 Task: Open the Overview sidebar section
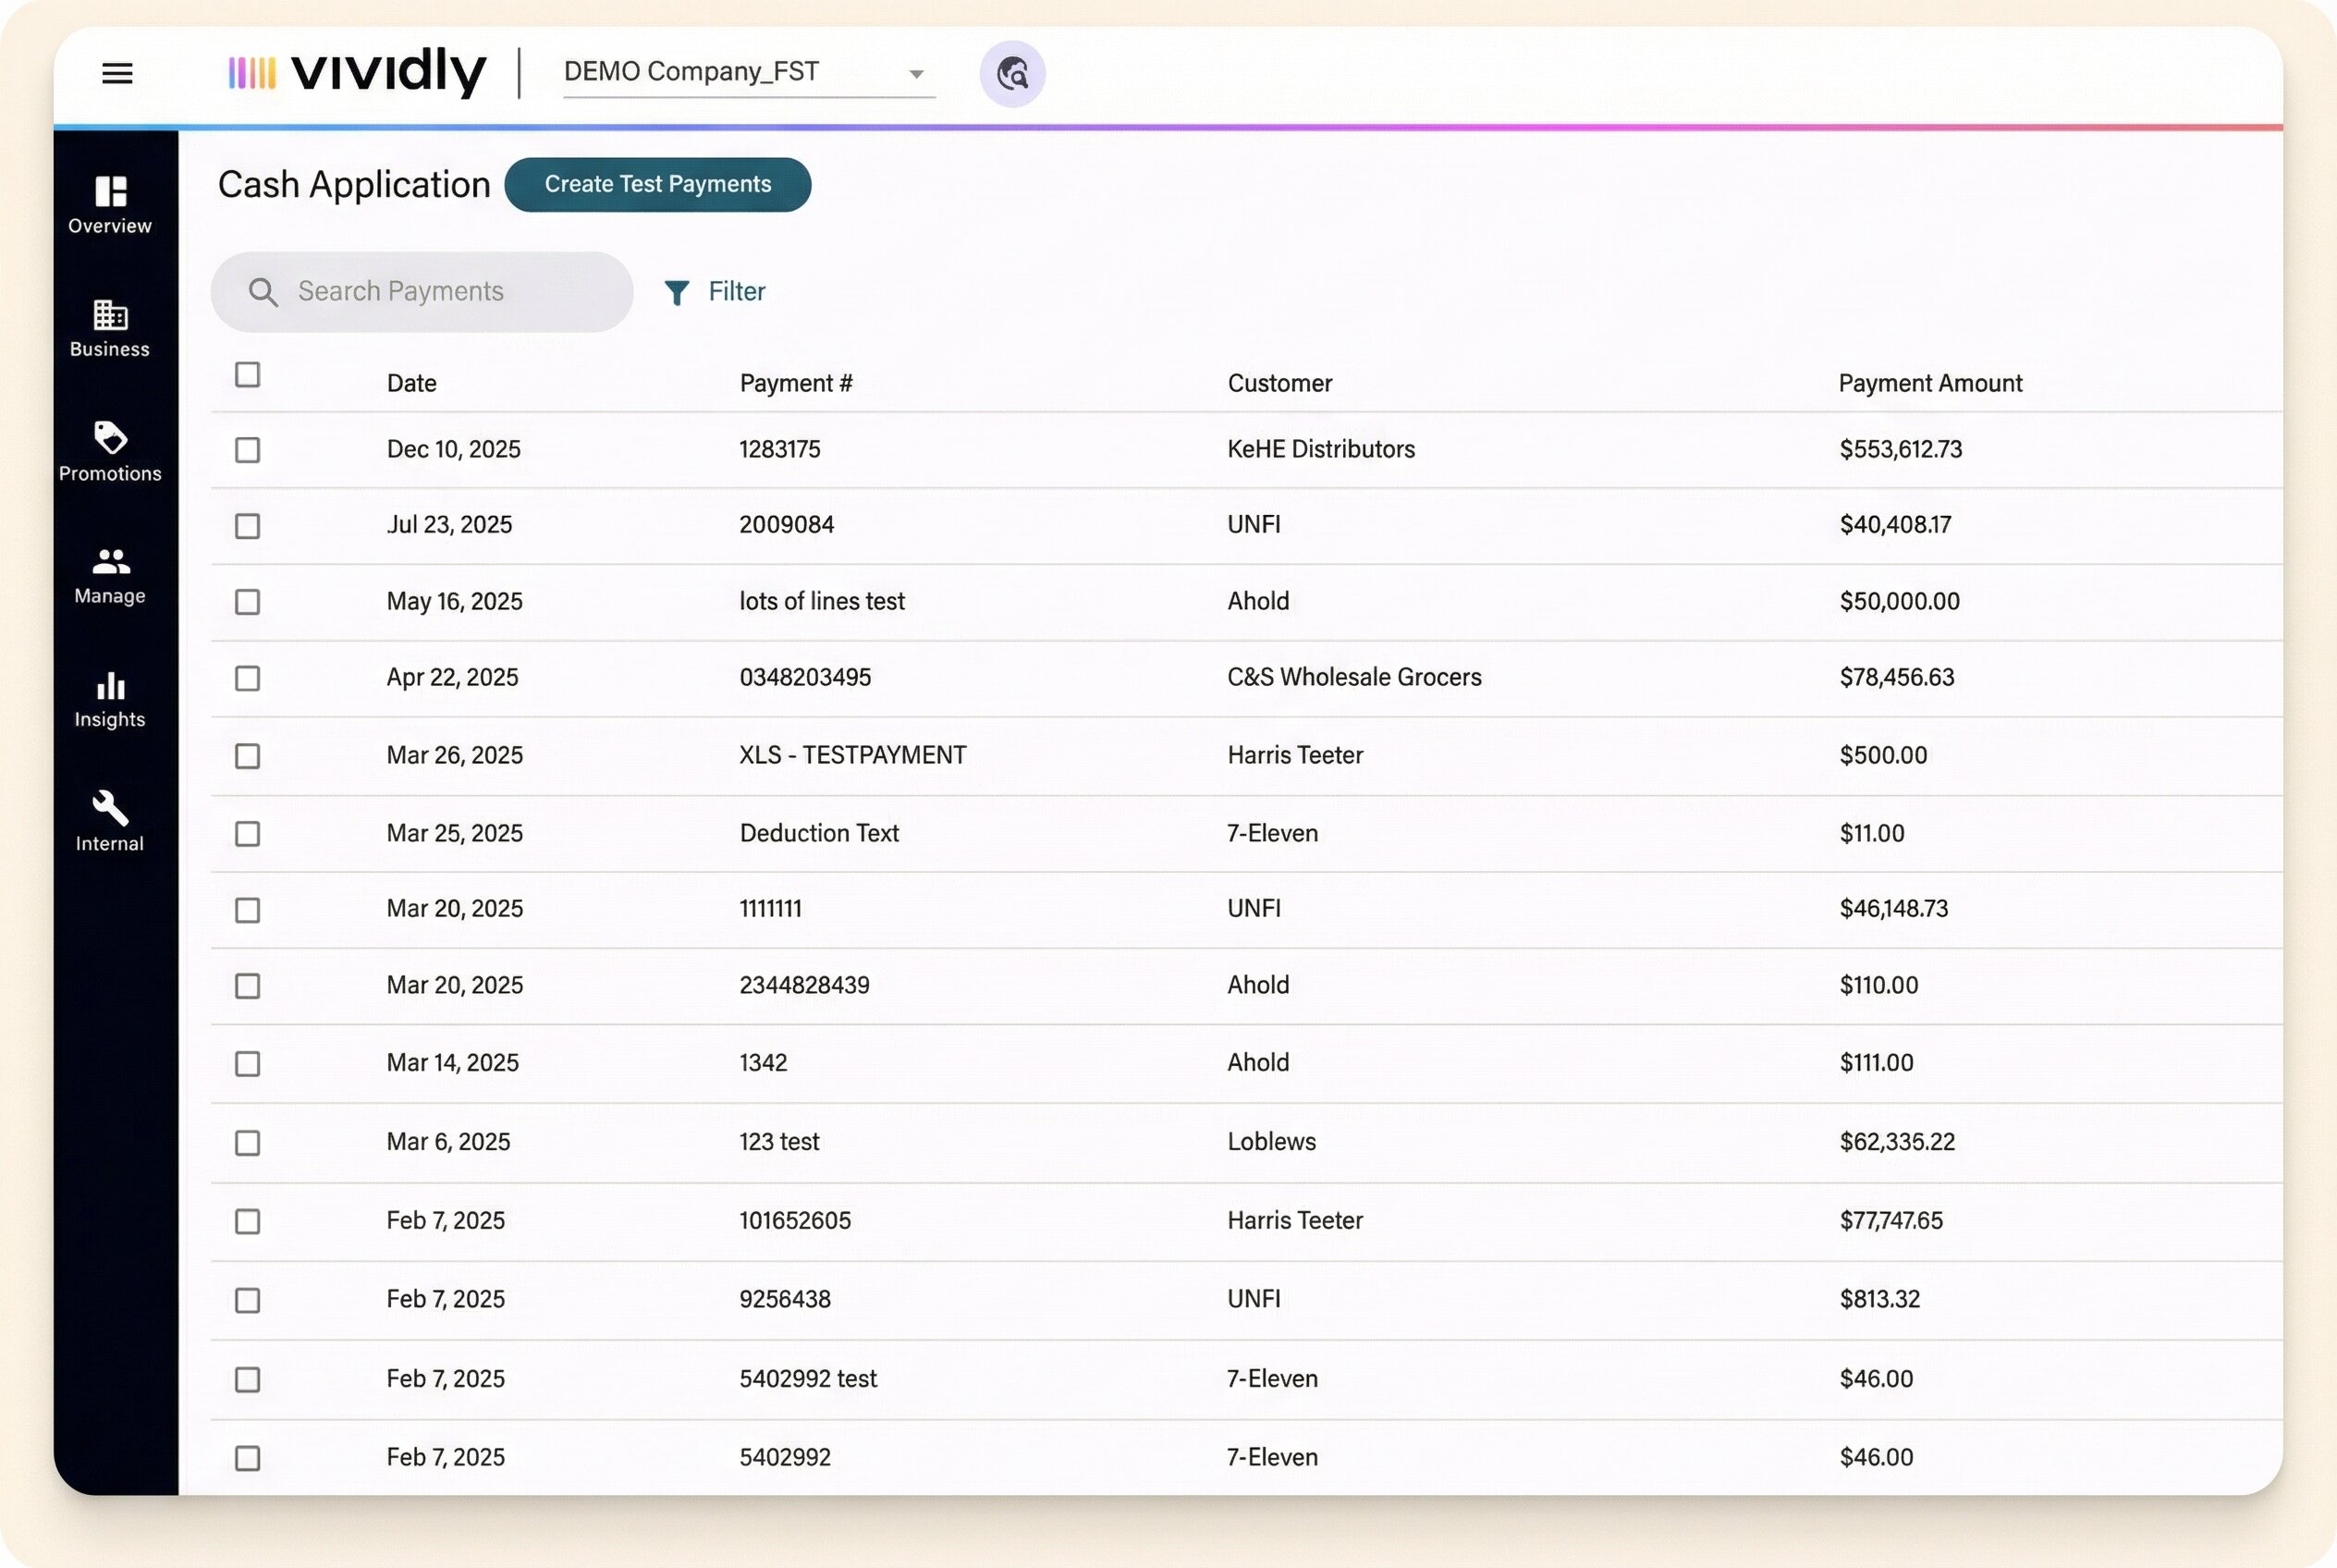click(x=110, y=204)
